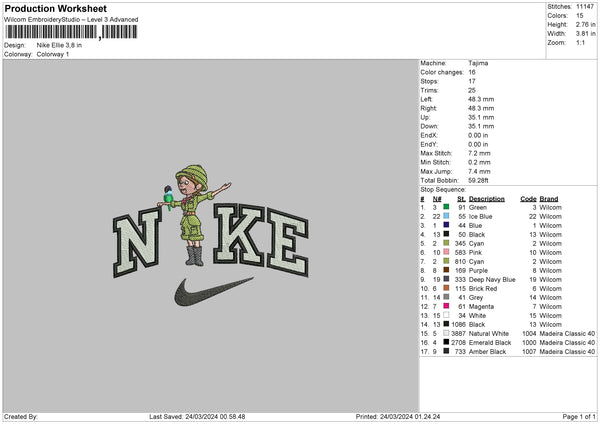Viewport: 600px width, 424px height.
Task: Click the White swatch in stop 13
Action: [x=446, y=315]
